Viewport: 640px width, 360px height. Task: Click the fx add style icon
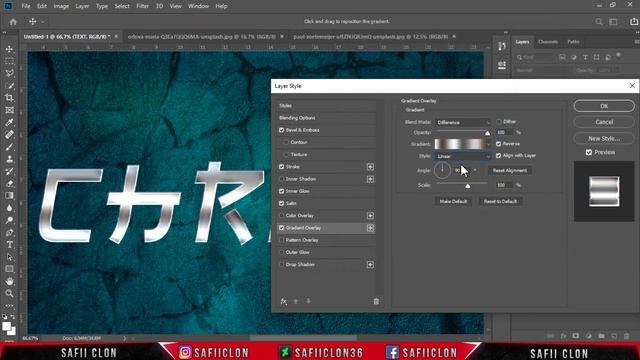click(283, 301)
